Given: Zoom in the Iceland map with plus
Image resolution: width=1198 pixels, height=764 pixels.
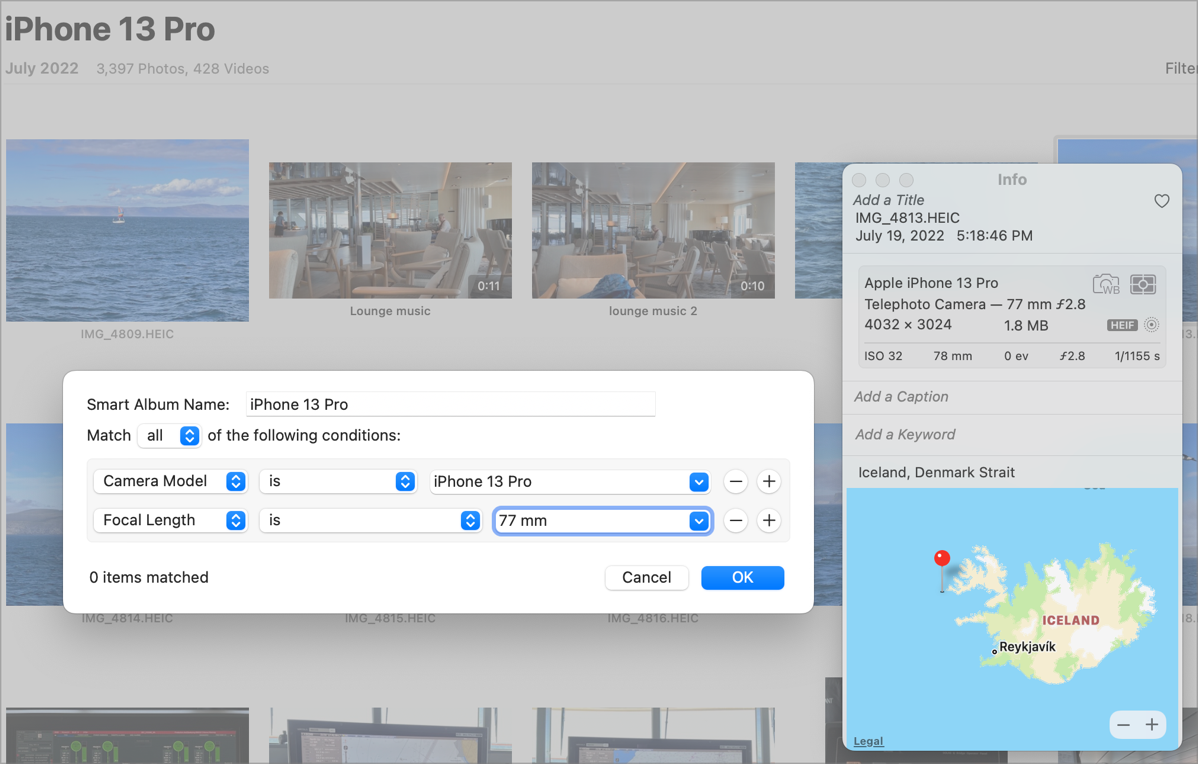Looking at the screenshot, I should click(1152, 725).
